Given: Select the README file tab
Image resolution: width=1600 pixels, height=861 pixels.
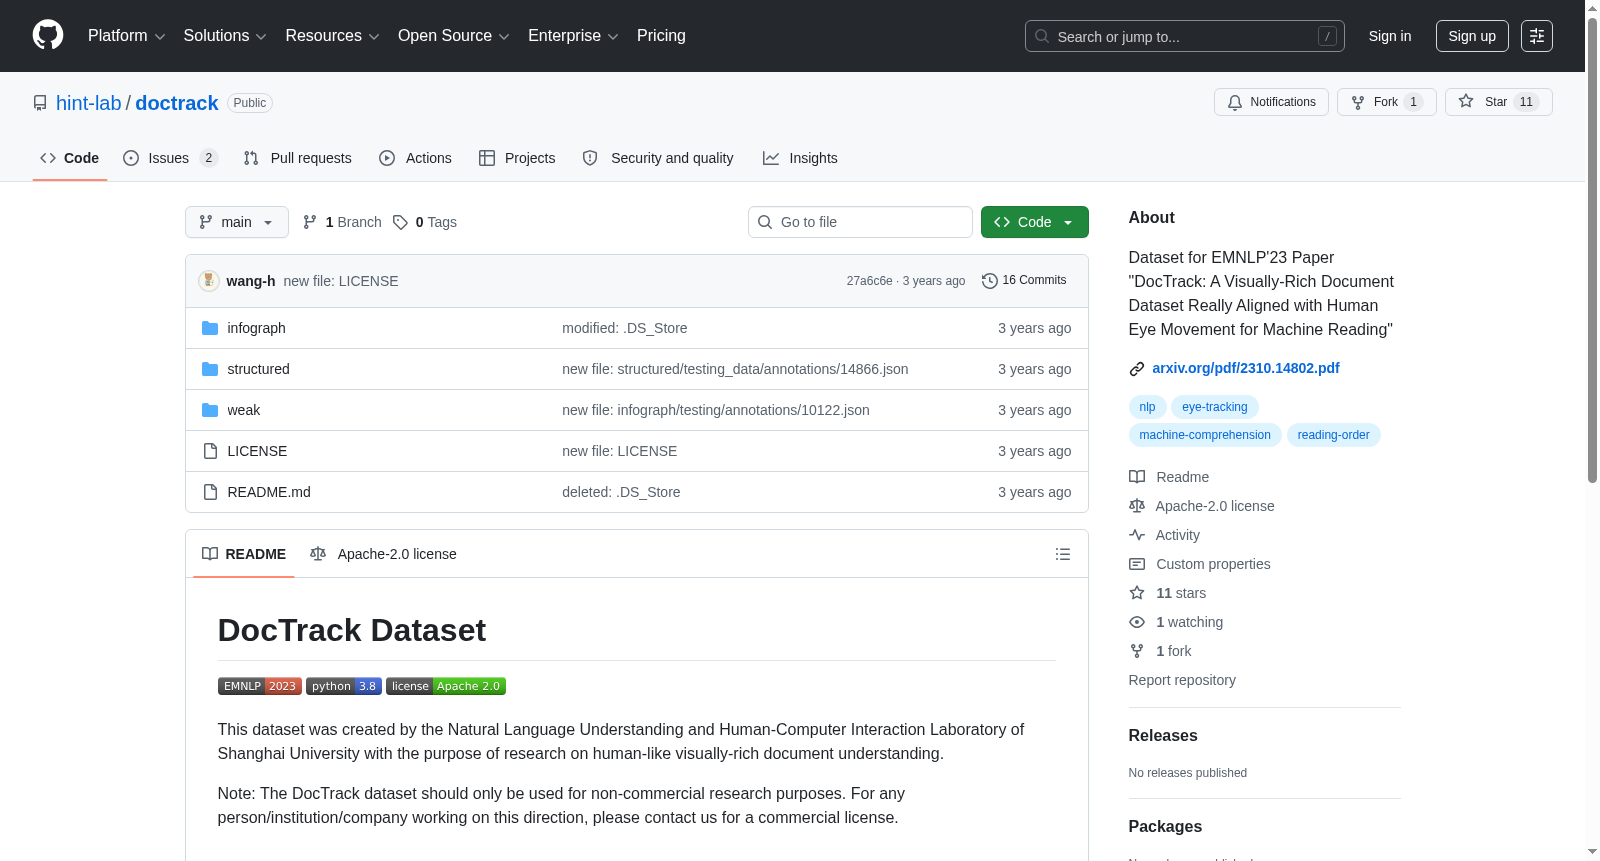Looking at the screenshot, I should (x=244, y=554).
